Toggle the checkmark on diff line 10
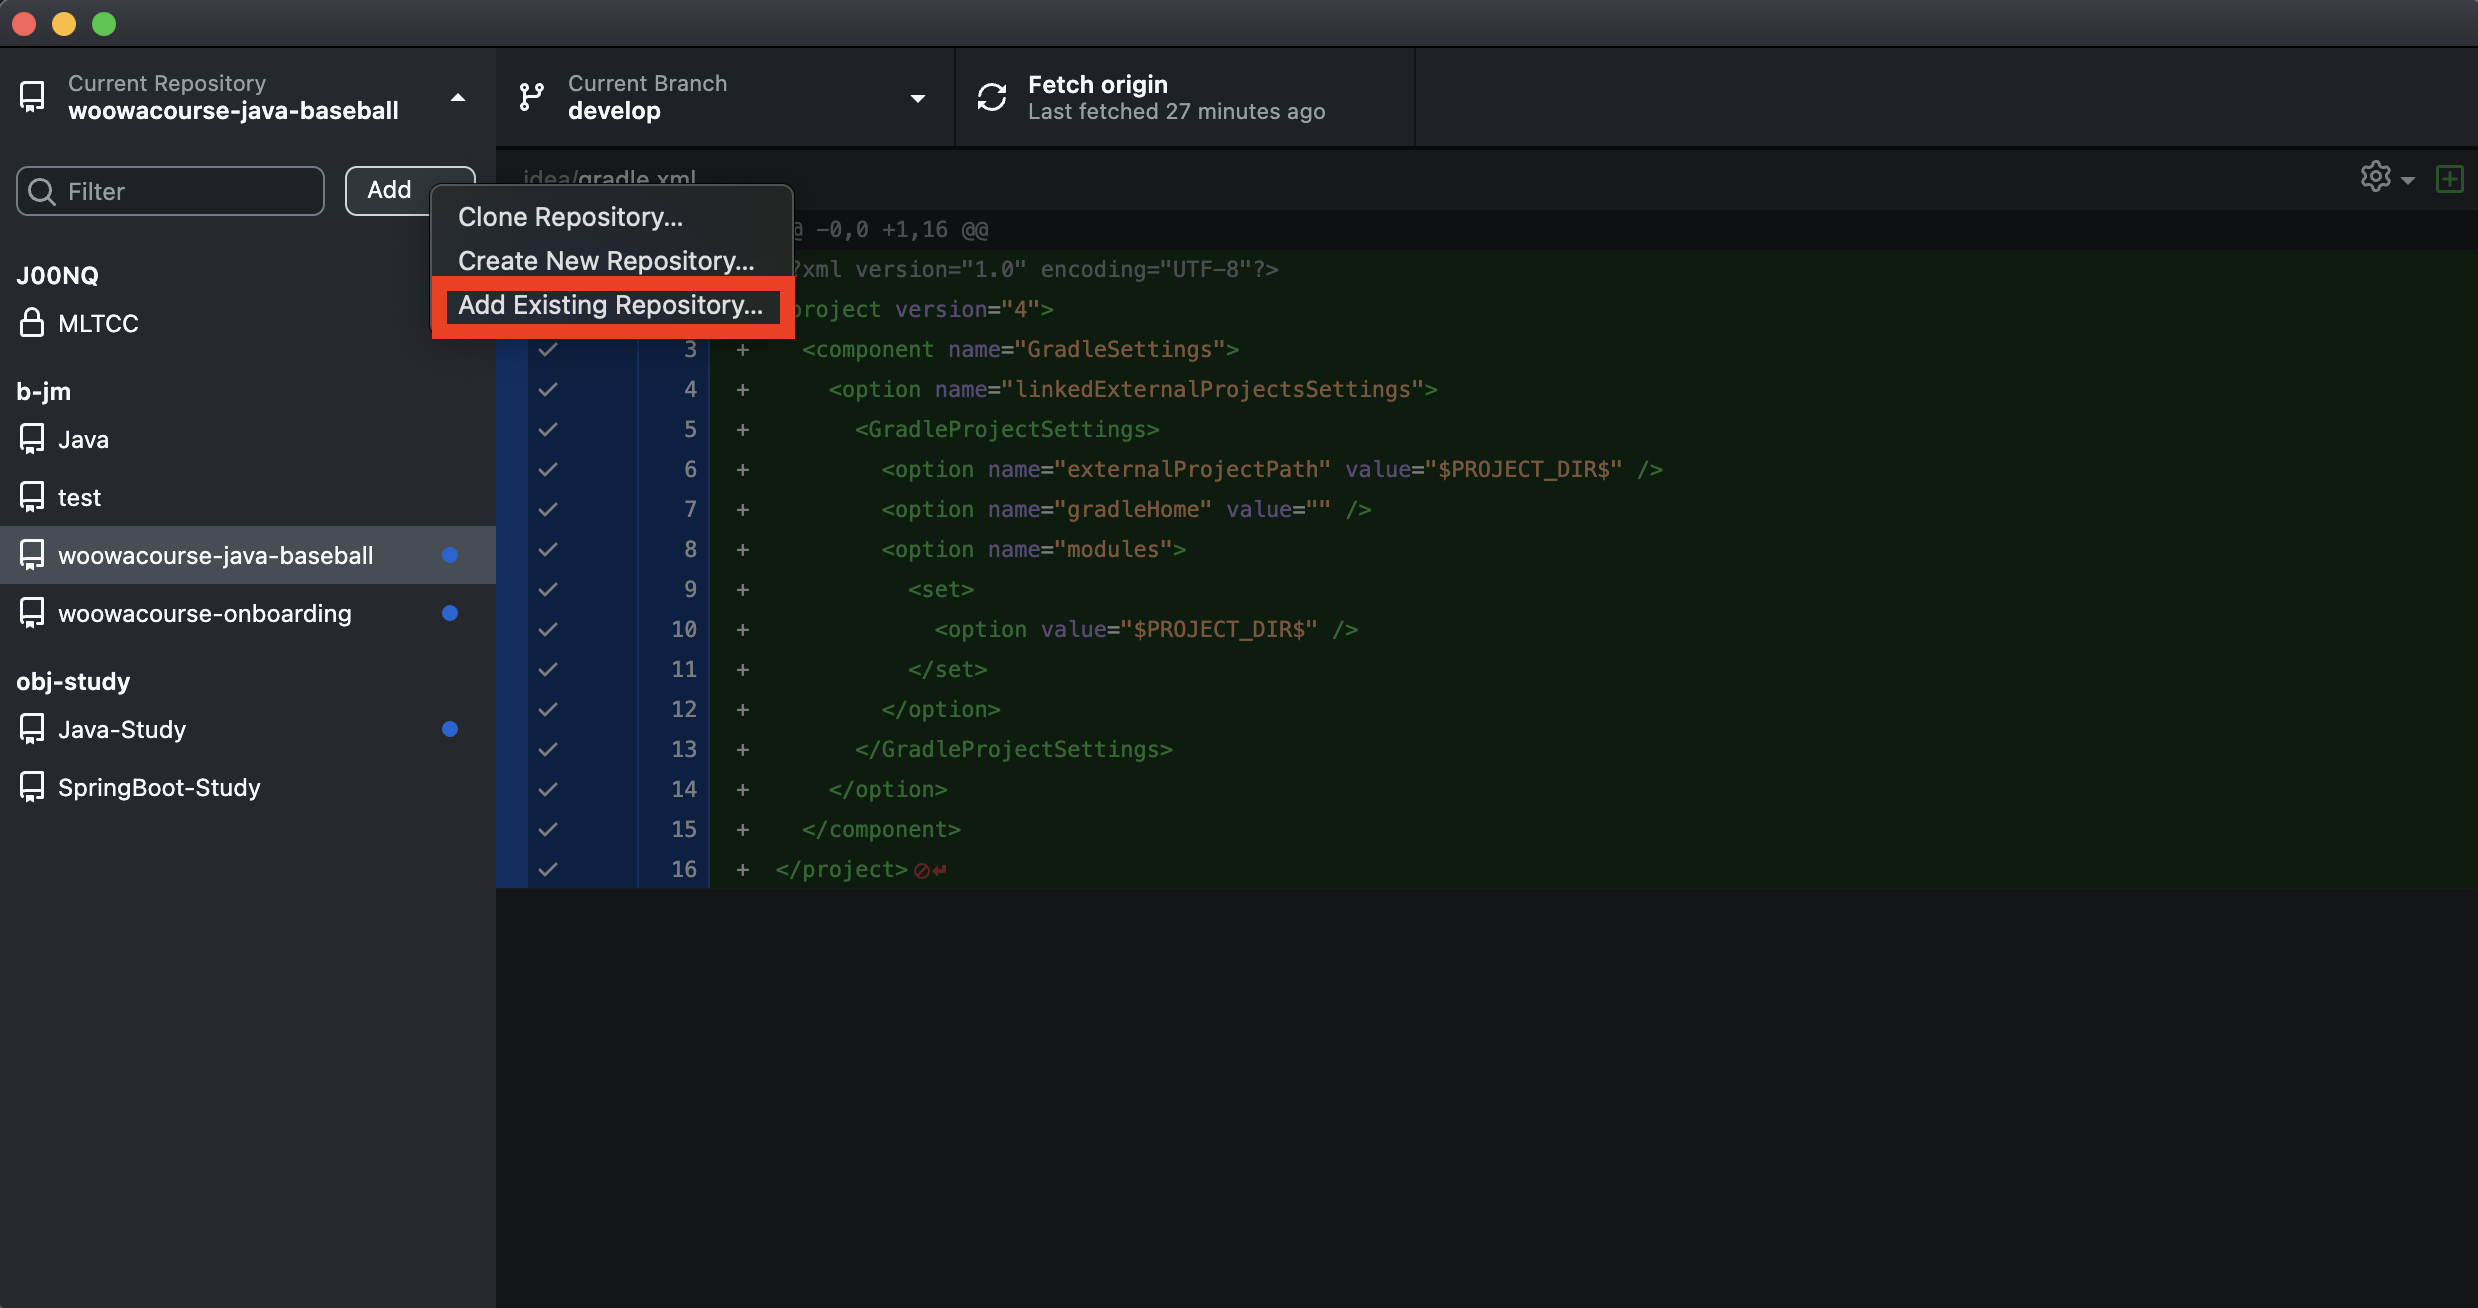 coord(548,629)
